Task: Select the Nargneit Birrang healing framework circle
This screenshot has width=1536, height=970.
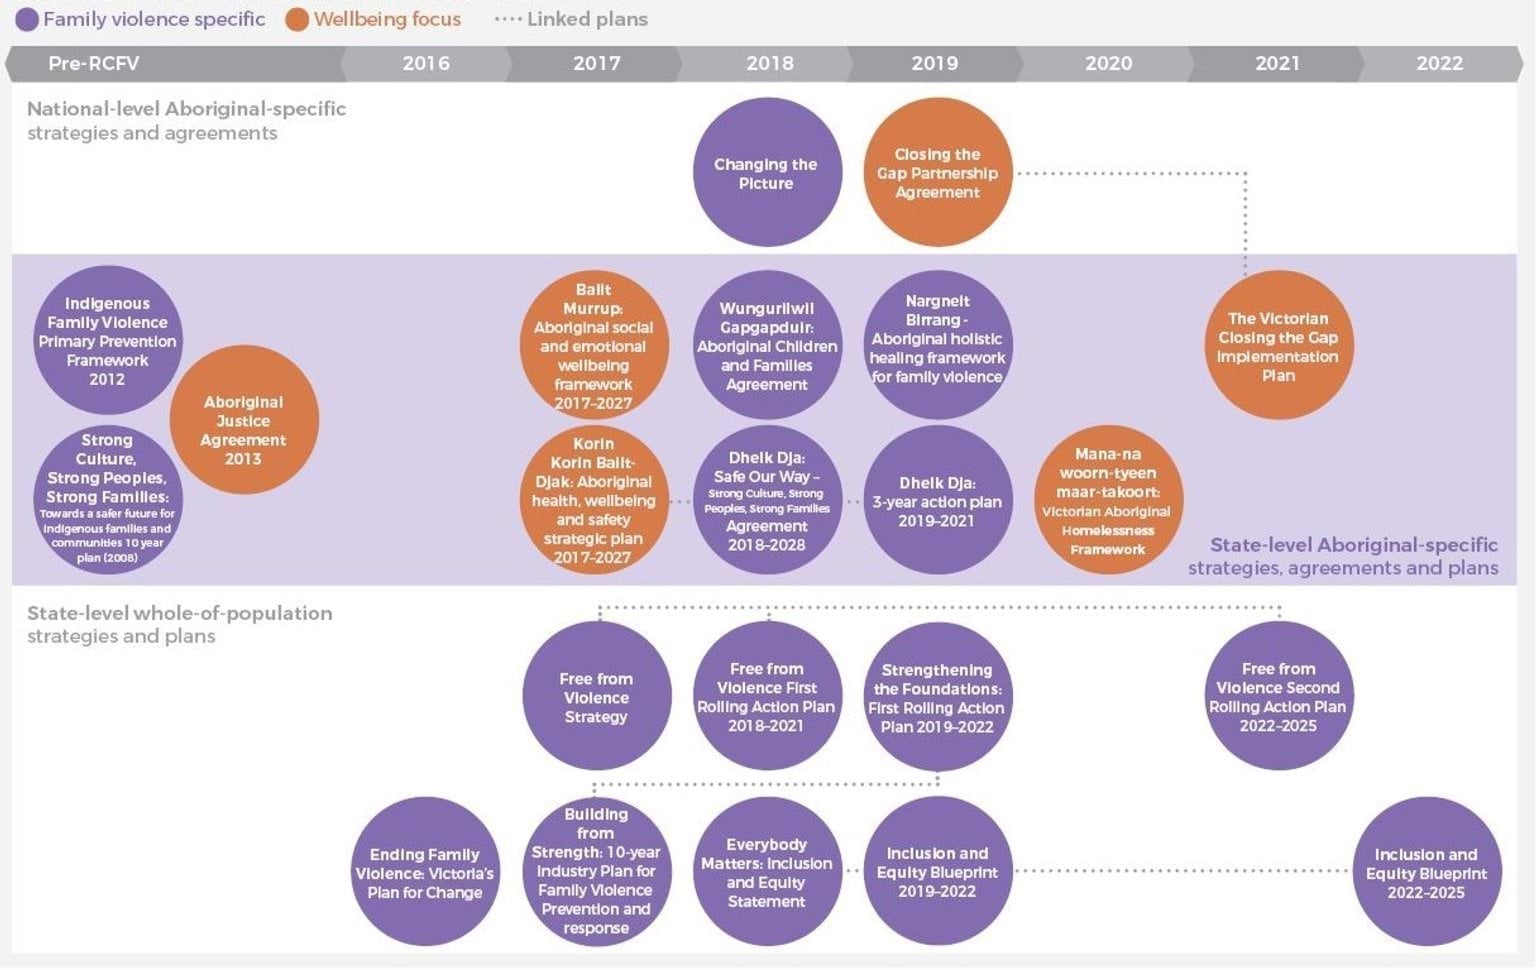Action: click(x=937, y=341)
